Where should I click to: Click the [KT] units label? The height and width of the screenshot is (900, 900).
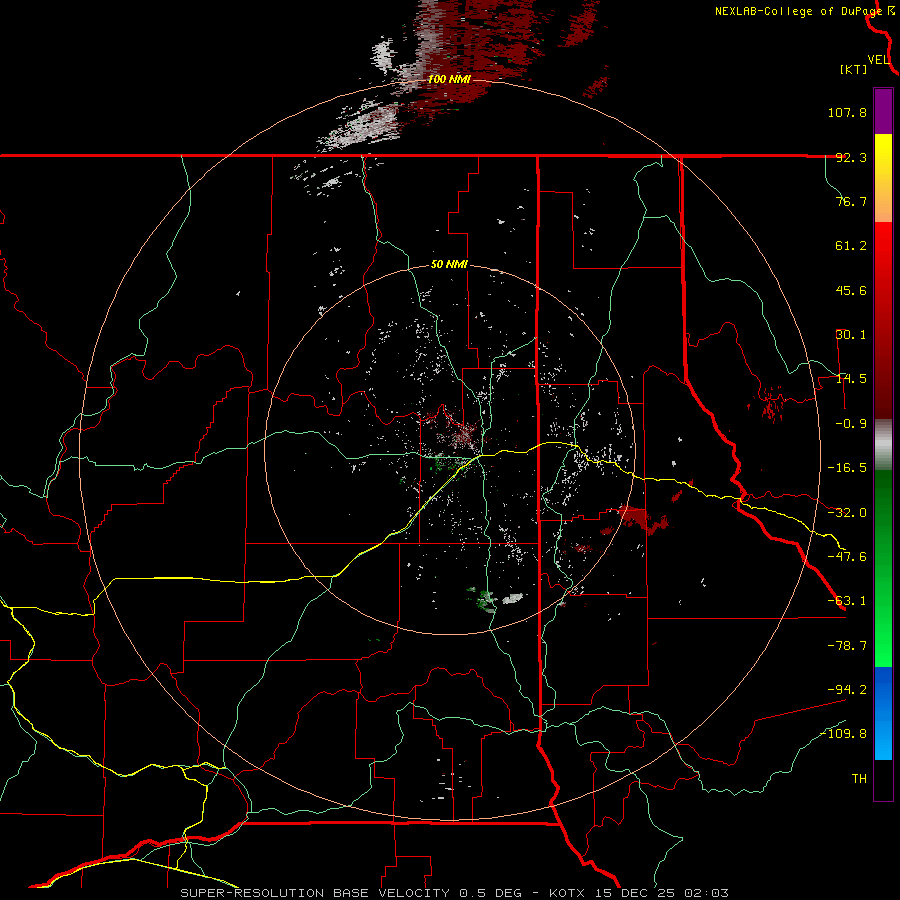point(854,69)
